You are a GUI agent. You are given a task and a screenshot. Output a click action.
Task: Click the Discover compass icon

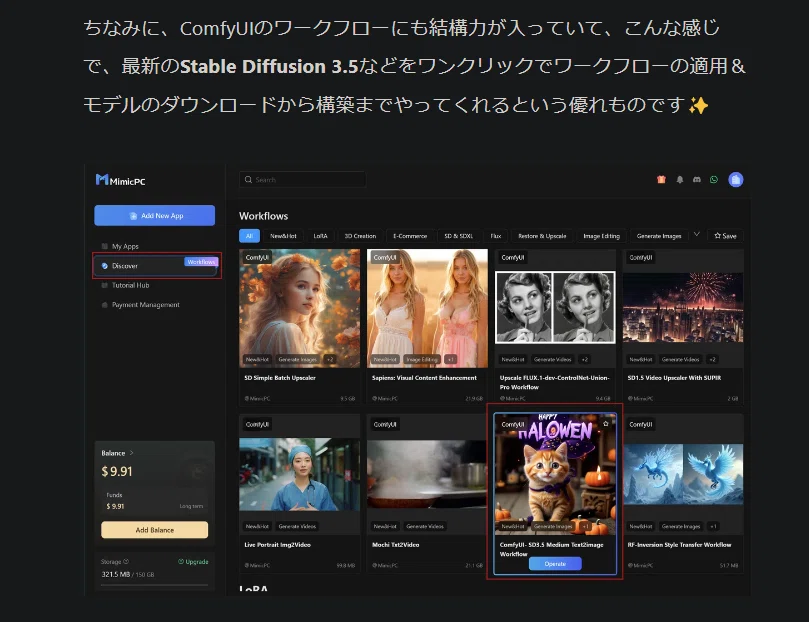pyautogui.click(x=105, y=266)
